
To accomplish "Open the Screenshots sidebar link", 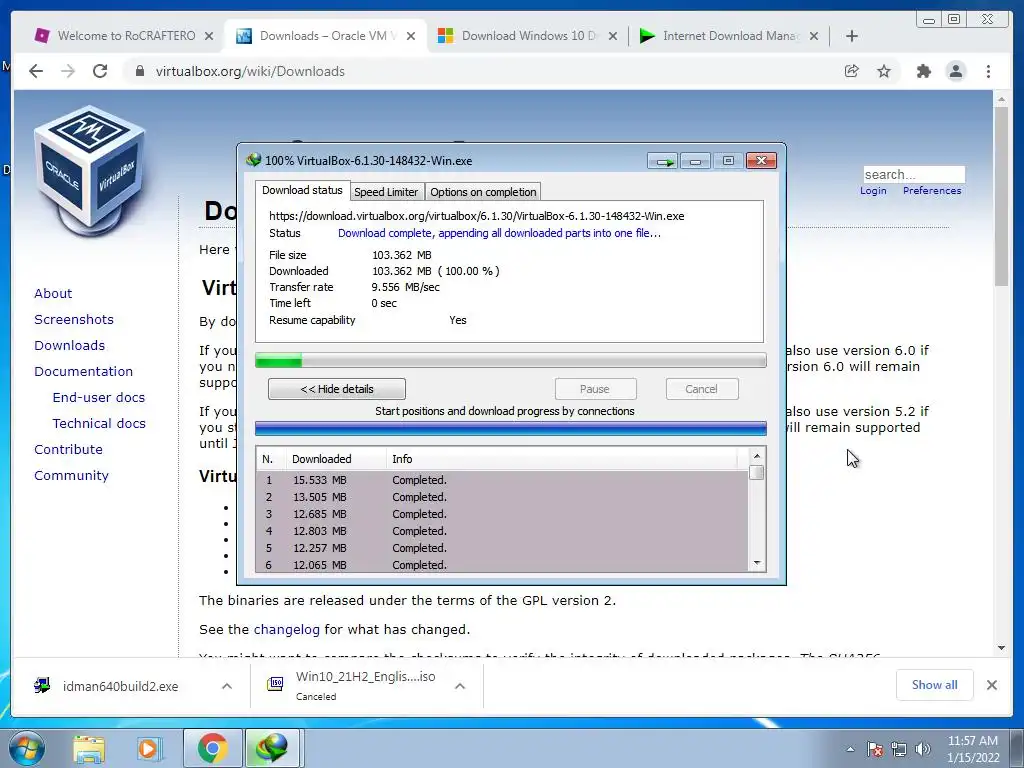I will coord(74,319).
